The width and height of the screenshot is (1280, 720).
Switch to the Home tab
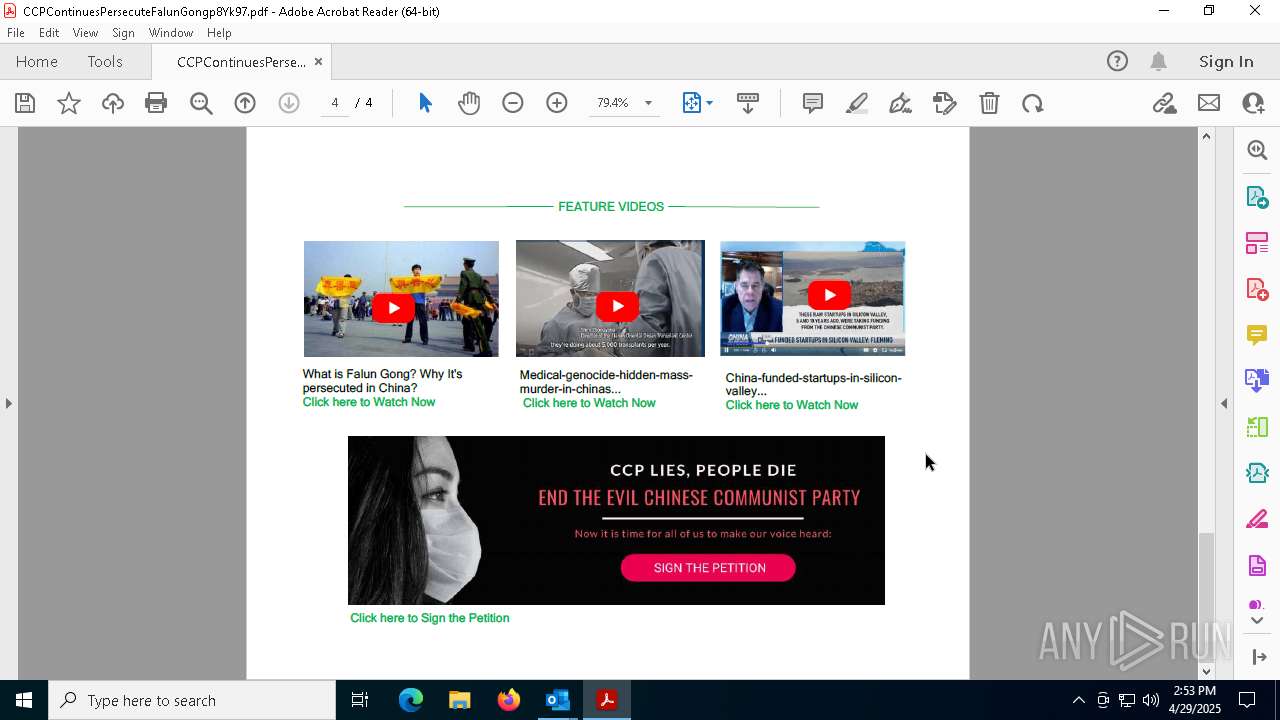[37, 62]
